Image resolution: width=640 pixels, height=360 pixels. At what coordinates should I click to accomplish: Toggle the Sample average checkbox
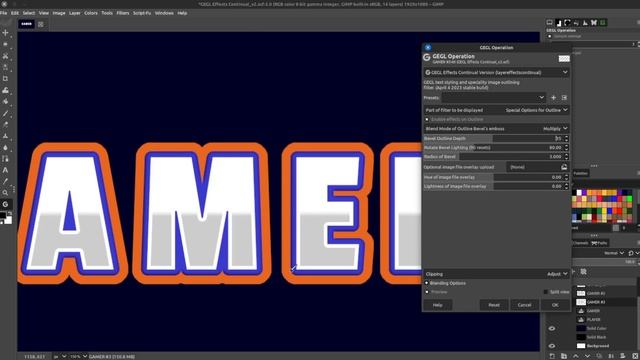coord(550,36)
